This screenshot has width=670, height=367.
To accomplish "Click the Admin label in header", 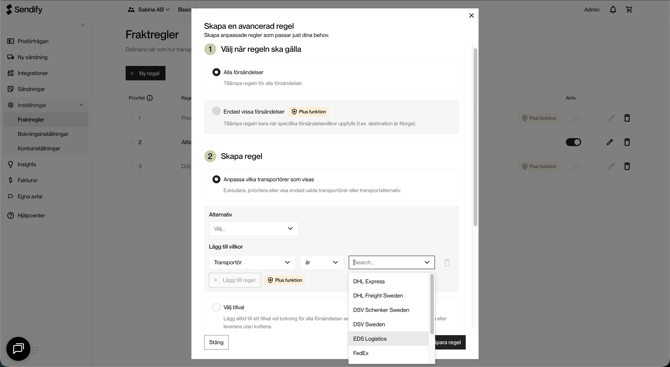I will point(591,9).
